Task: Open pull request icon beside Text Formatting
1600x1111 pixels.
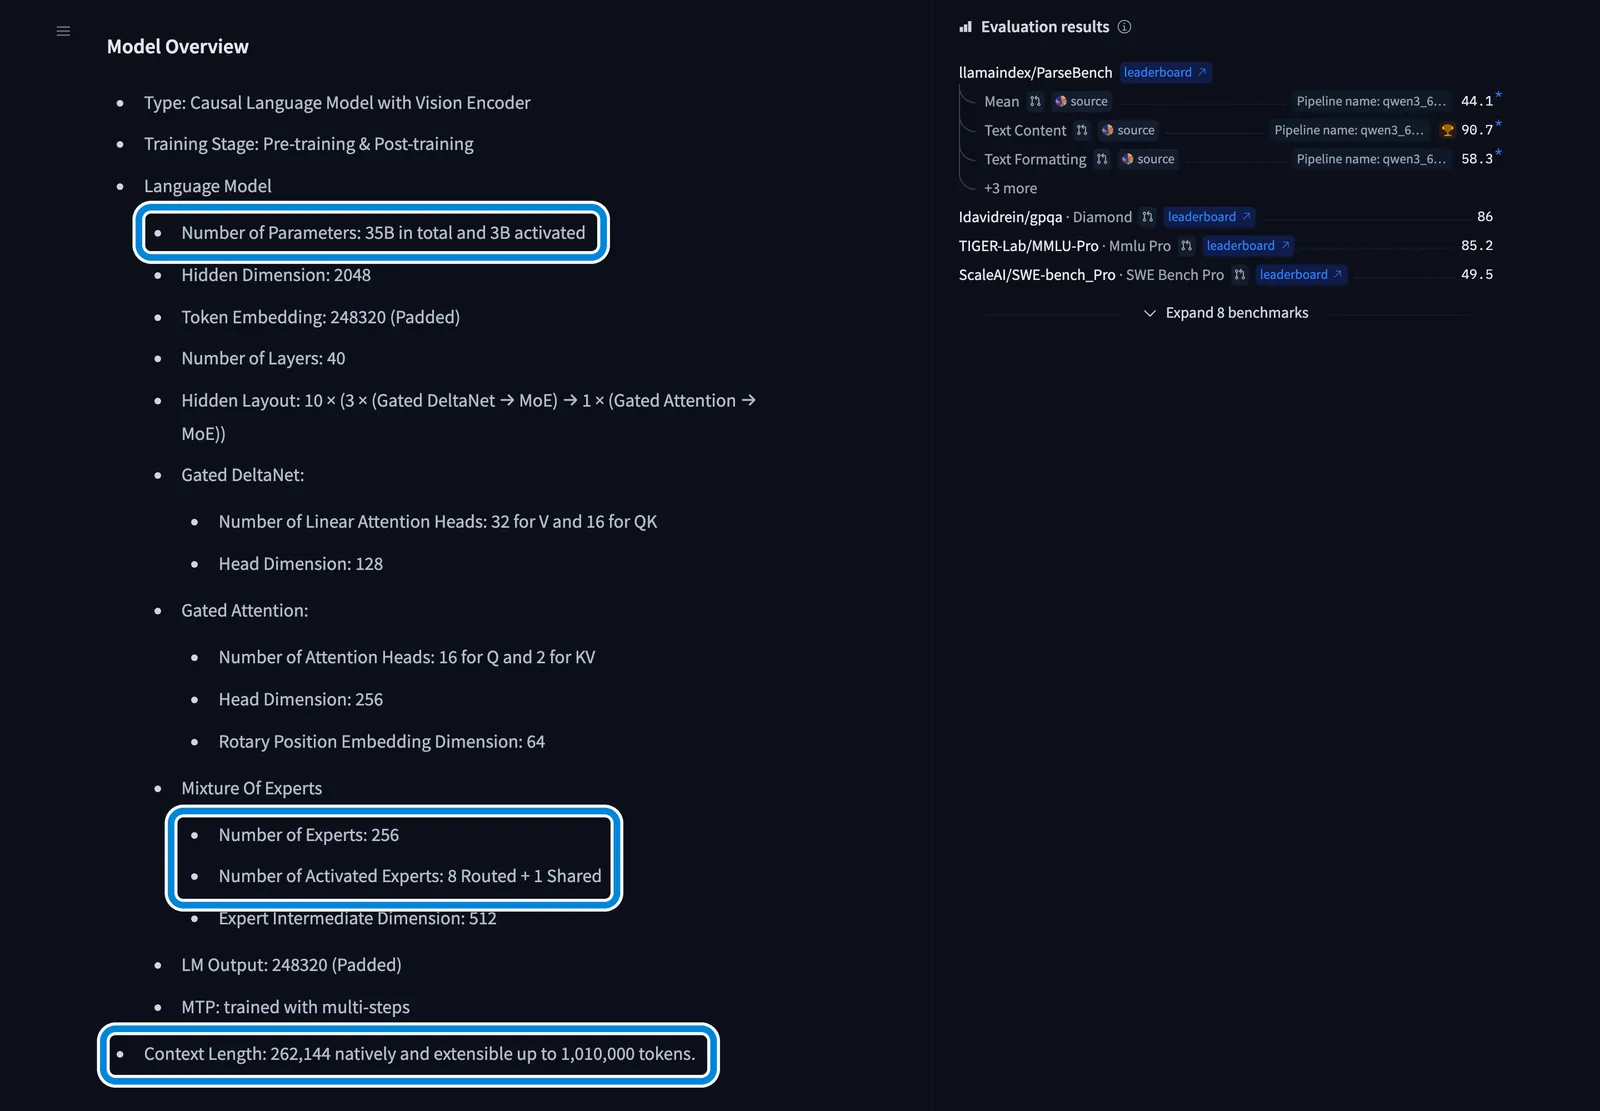Action: 1102,159
